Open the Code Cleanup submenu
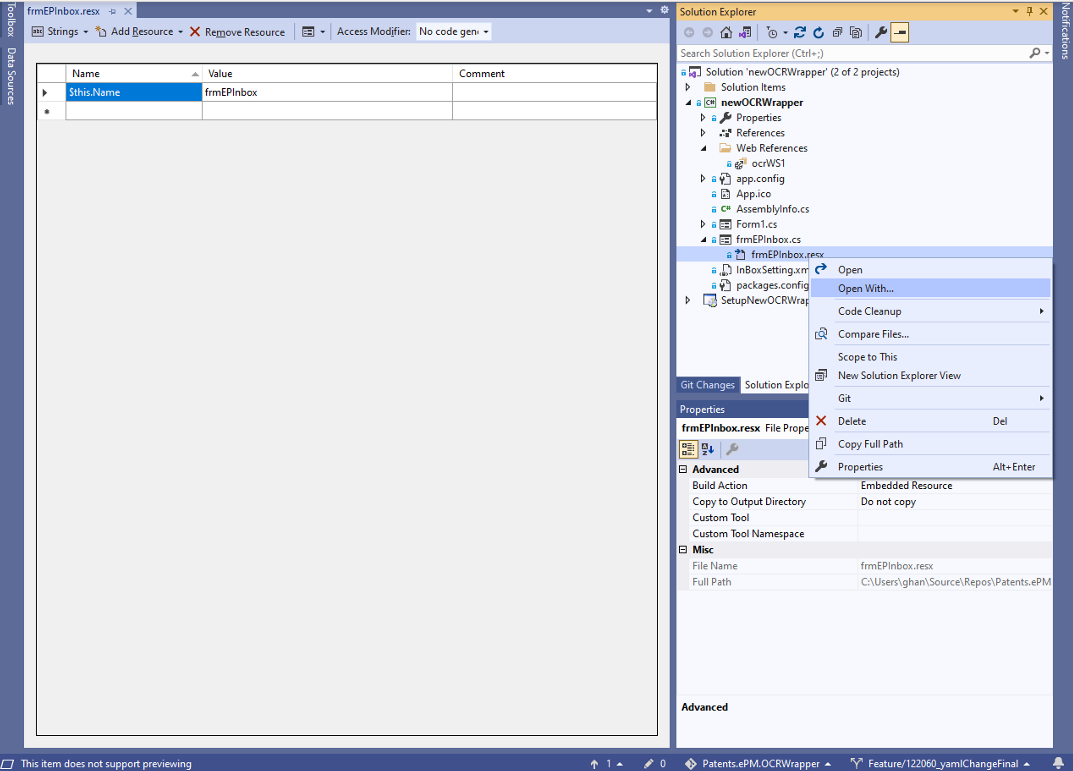Viewport: 1073px width, 771px height. pos(930,311)
